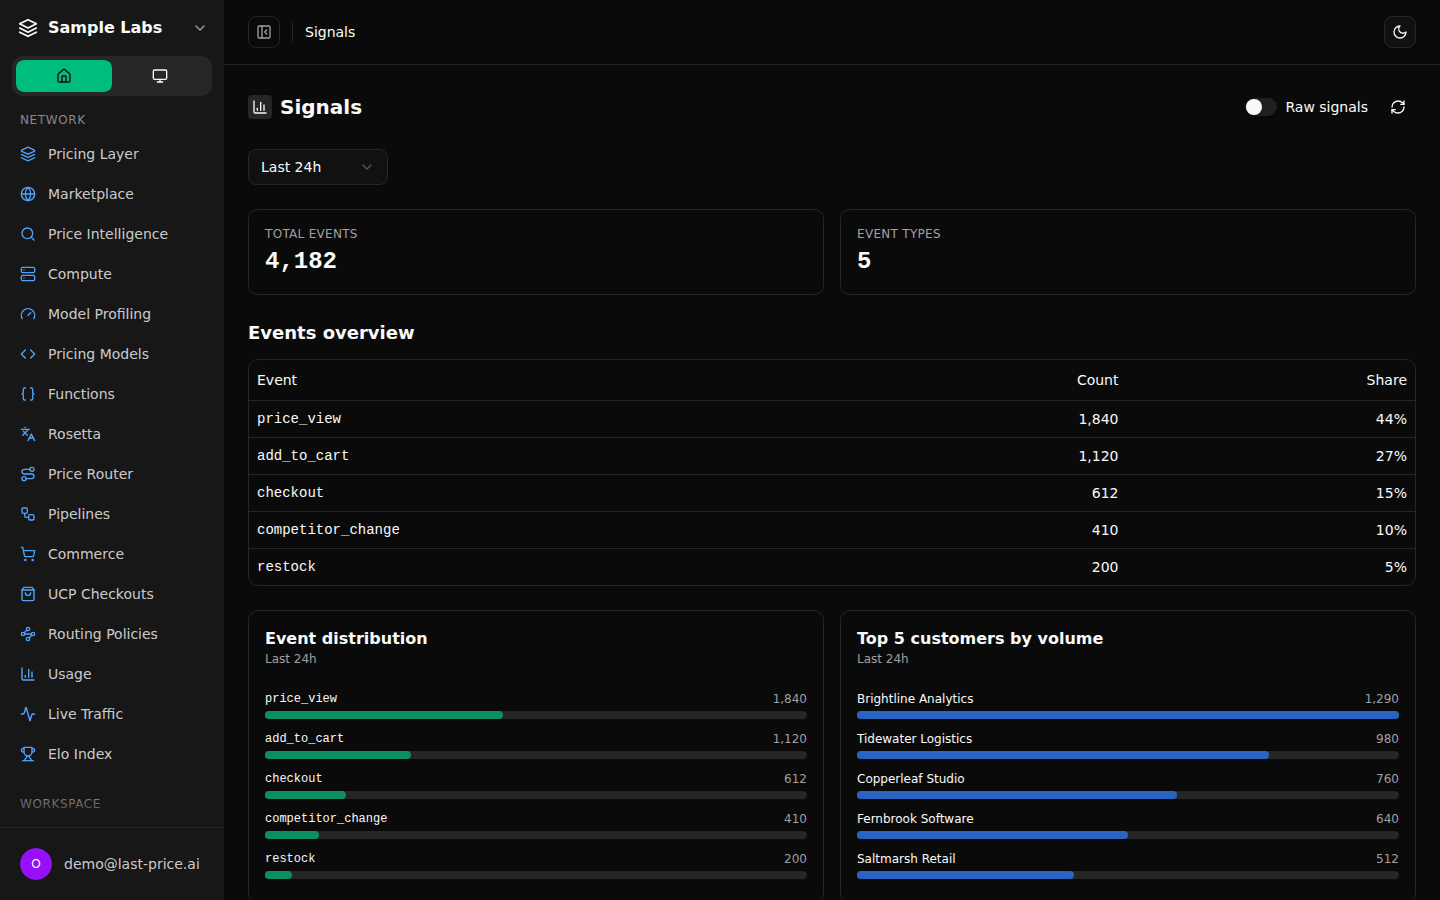Screen dimensions: 1440x900
Task: Click the checkout count 612 cell
Action: pos(1105,493)
